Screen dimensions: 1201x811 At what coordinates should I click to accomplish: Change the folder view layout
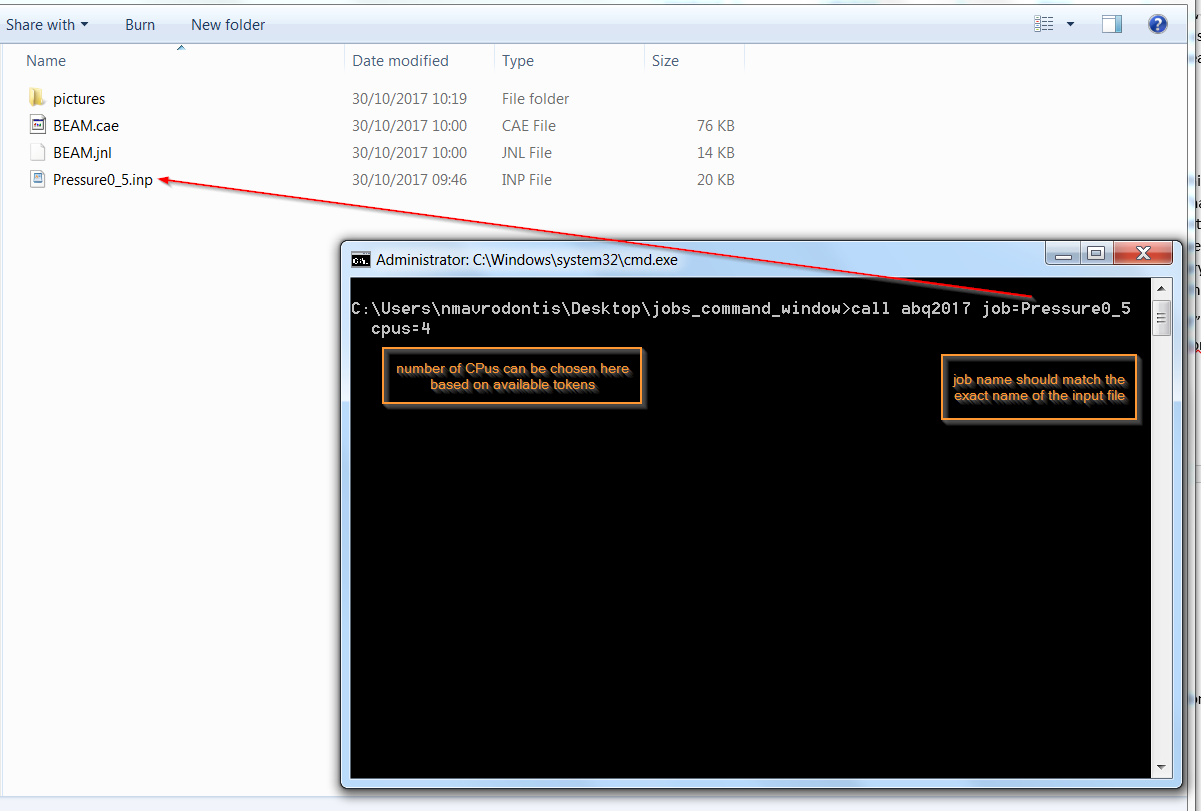[x=1043, y=24]
